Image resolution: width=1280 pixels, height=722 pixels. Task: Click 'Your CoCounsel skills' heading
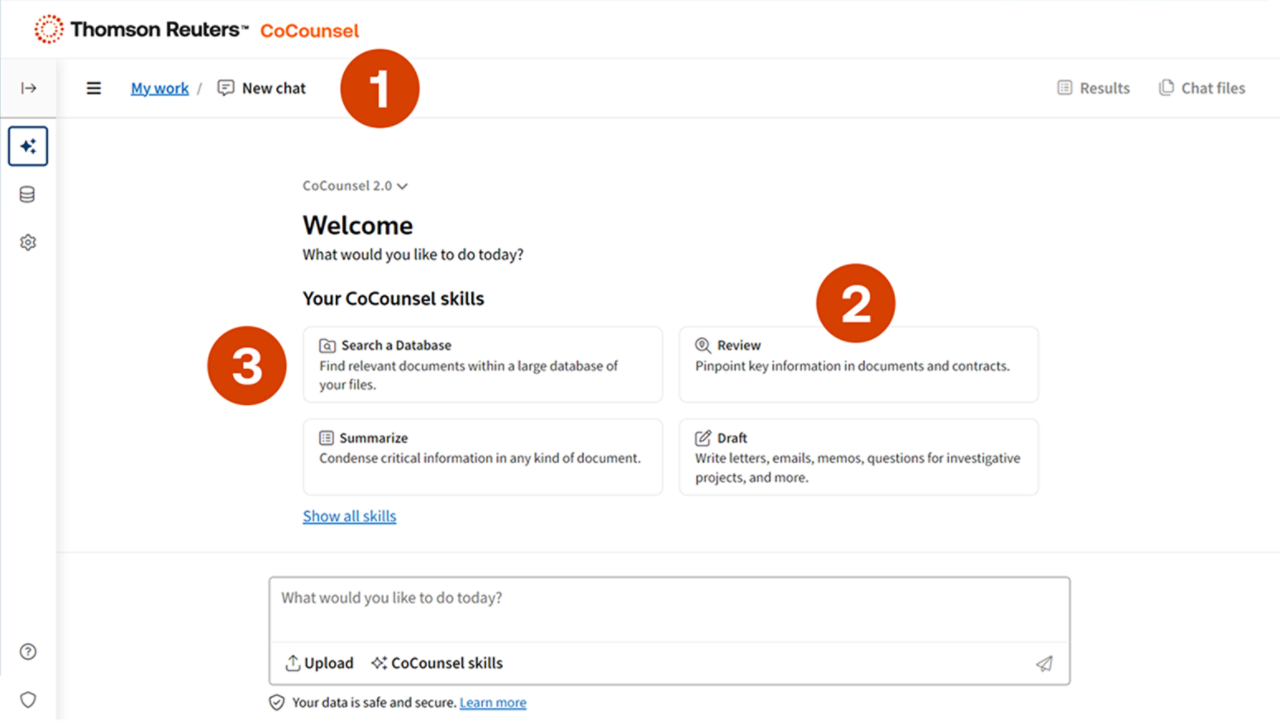tap(394, 299)
